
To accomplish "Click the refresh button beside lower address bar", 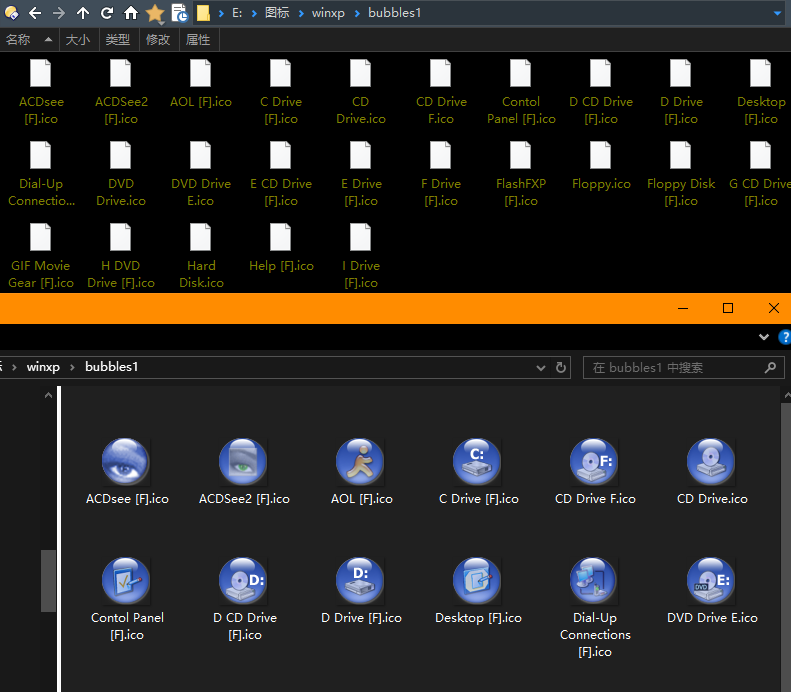I will [561, 367].
